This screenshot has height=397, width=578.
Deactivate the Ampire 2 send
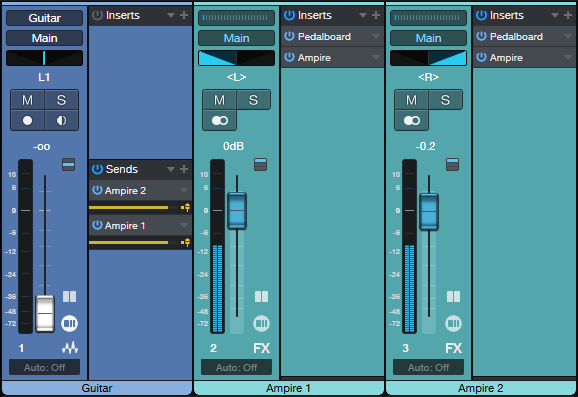[97, 190]
